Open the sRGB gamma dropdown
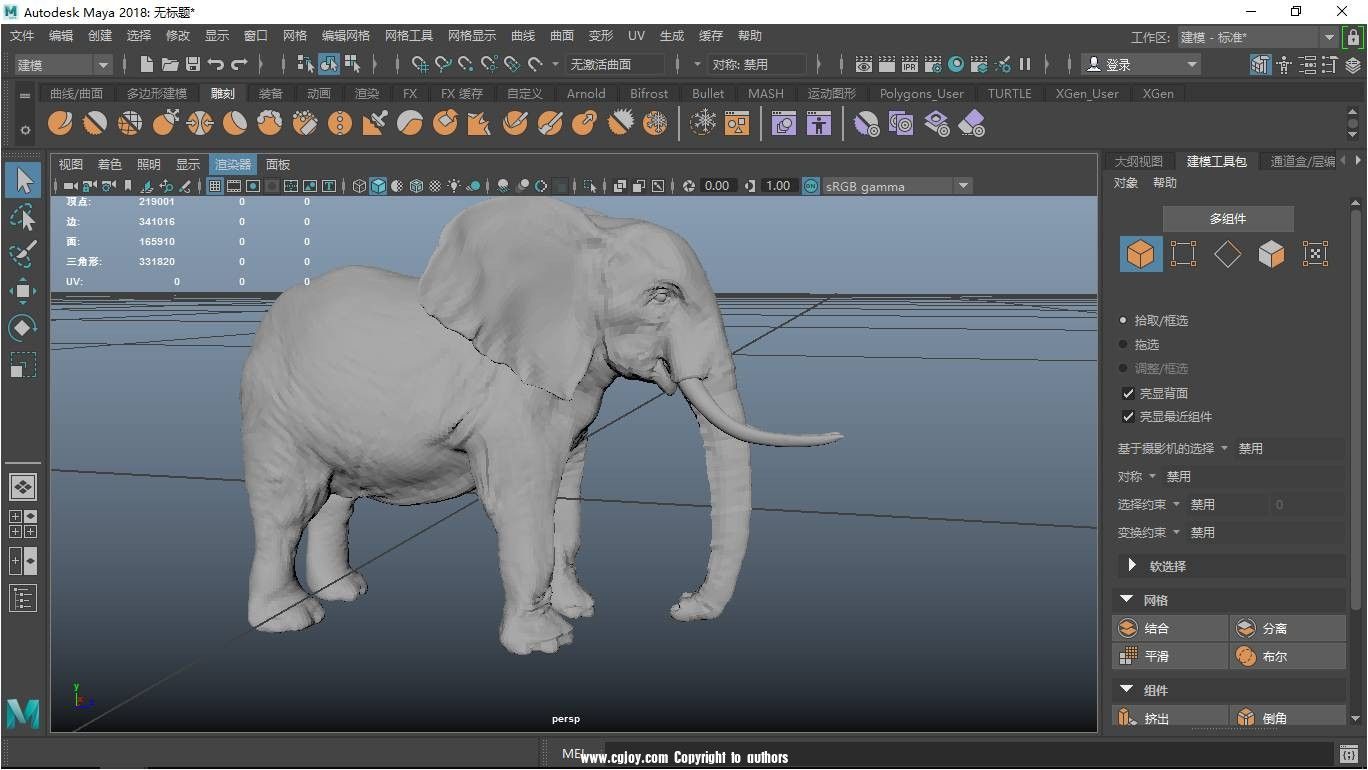Screen dimensions: 1368x770 pos(895,186)
